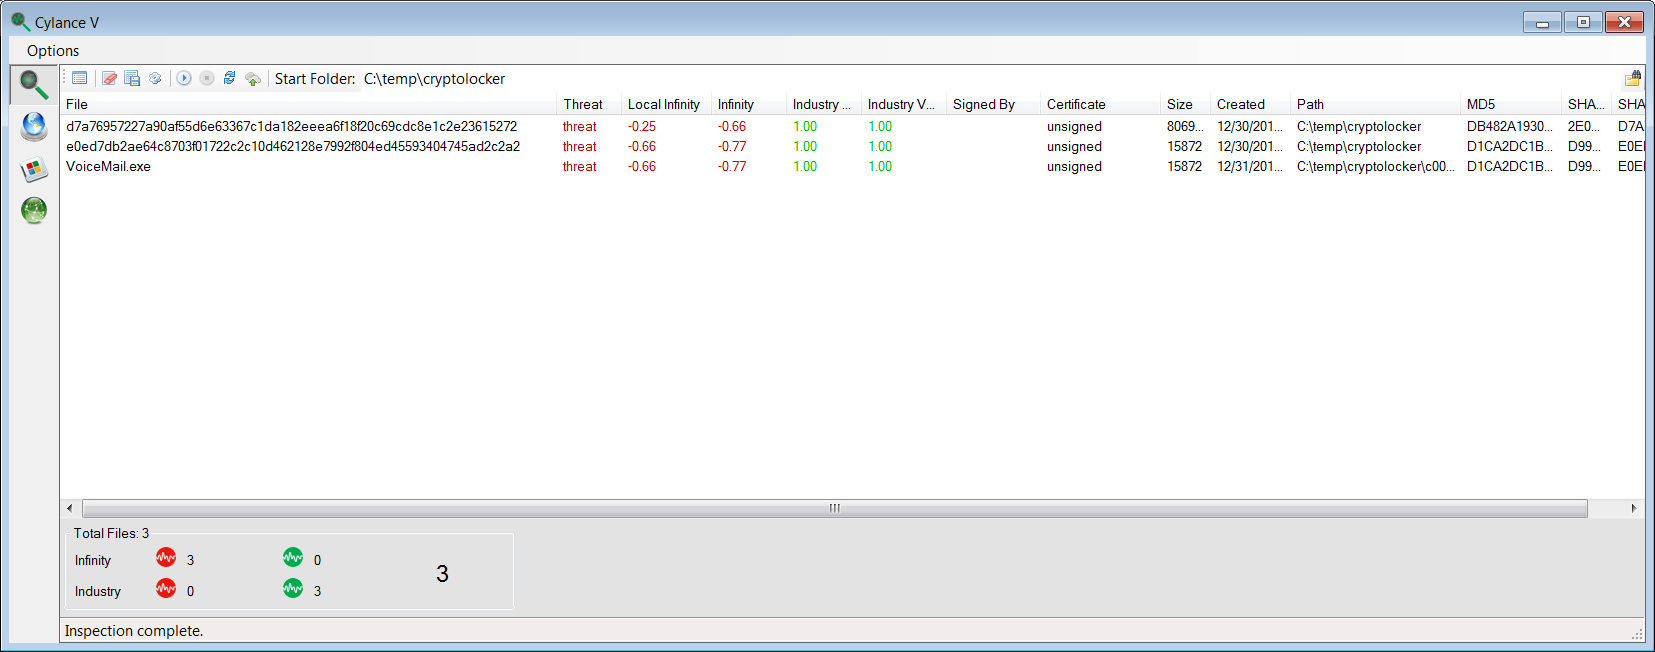Click the Cylance V title bar icon
The height and width of the screenshot is (652, 1655).
click(x=20, y=21)
